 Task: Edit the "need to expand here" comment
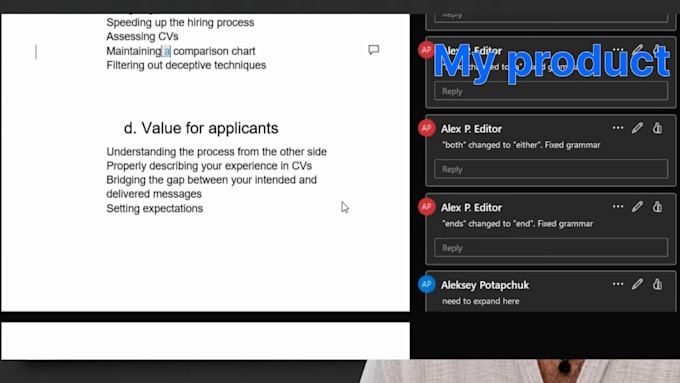pos(637,284)
